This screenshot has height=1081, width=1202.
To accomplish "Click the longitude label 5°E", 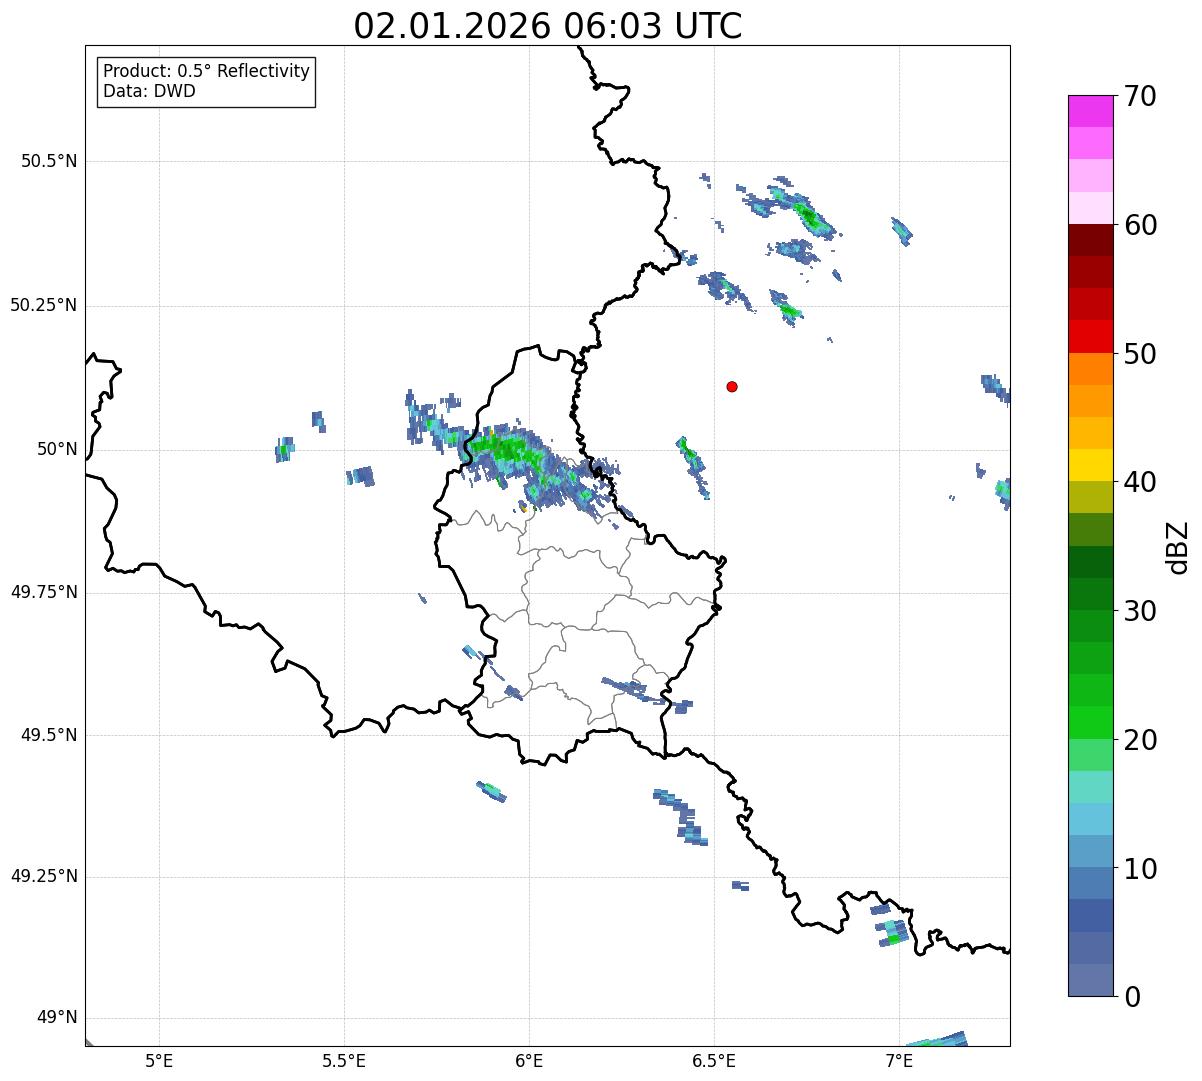I will click(x=159, y=1061).
